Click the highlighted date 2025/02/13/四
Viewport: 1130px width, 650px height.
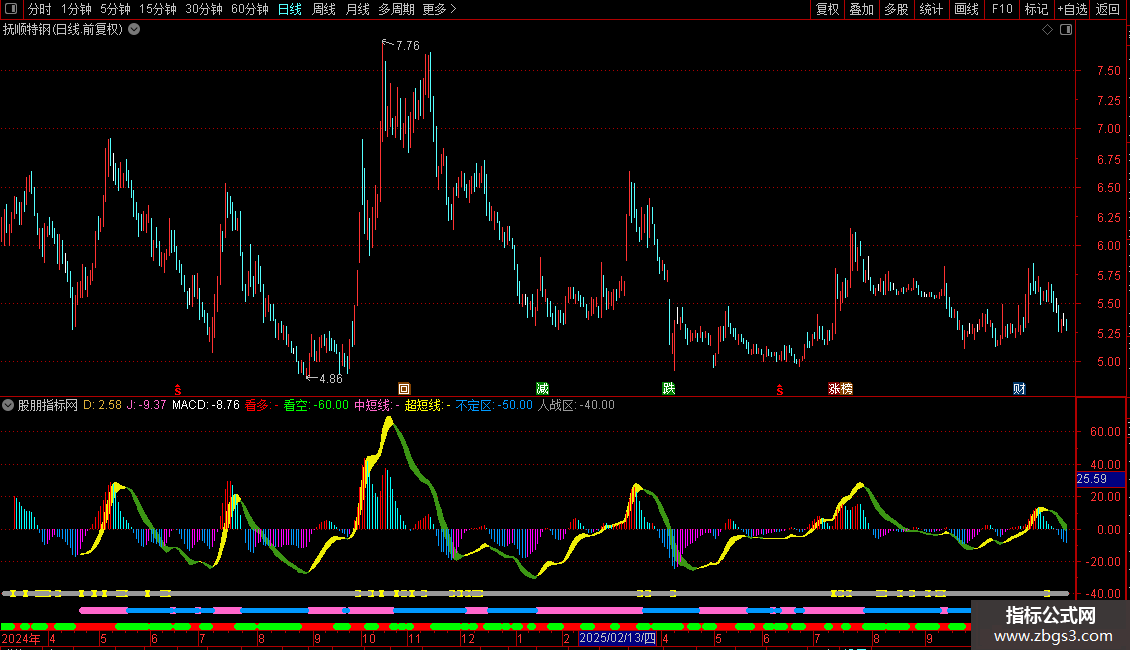tap(618, 638)
